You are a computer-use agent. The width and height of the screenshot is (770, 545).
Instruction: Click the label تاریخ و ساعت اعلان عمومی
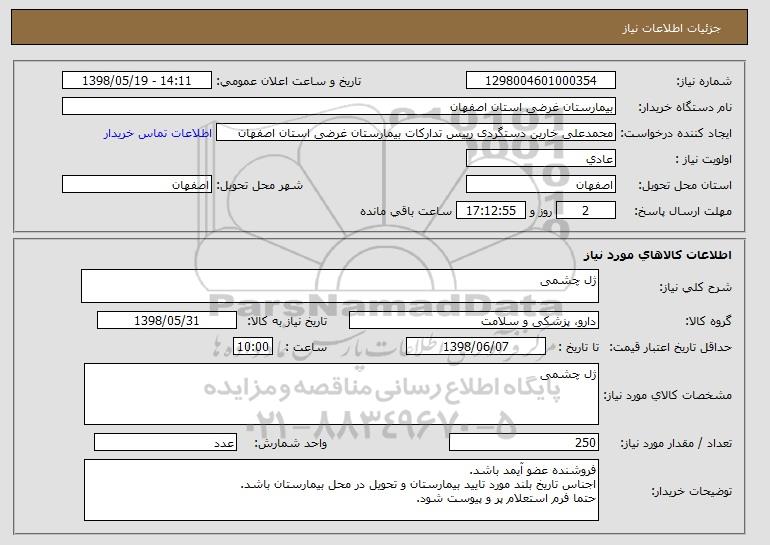pos(289,81)
